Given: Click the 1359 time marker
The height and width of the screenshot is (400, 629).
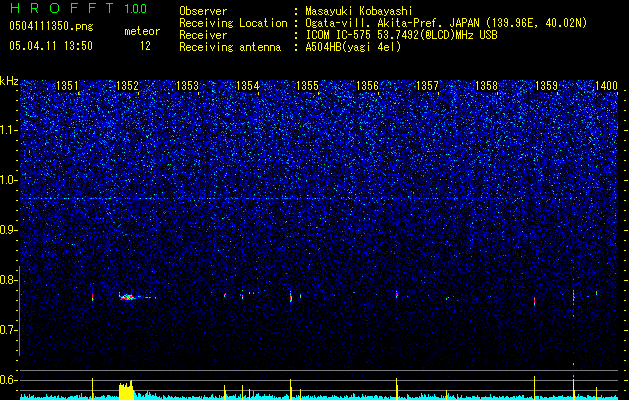Looking at the screenshot, I should 547,86.
